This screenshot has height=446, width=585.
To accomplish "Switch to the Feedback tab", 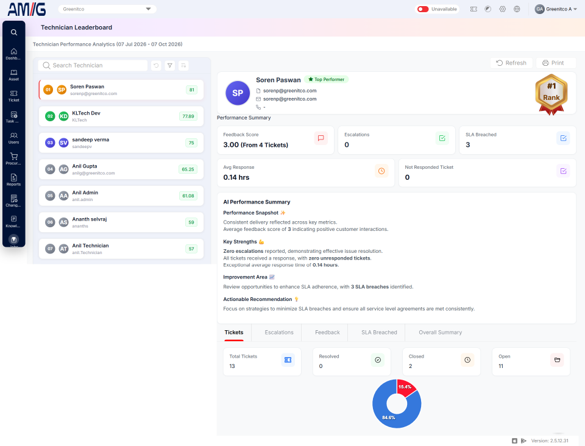I will 327,332.
